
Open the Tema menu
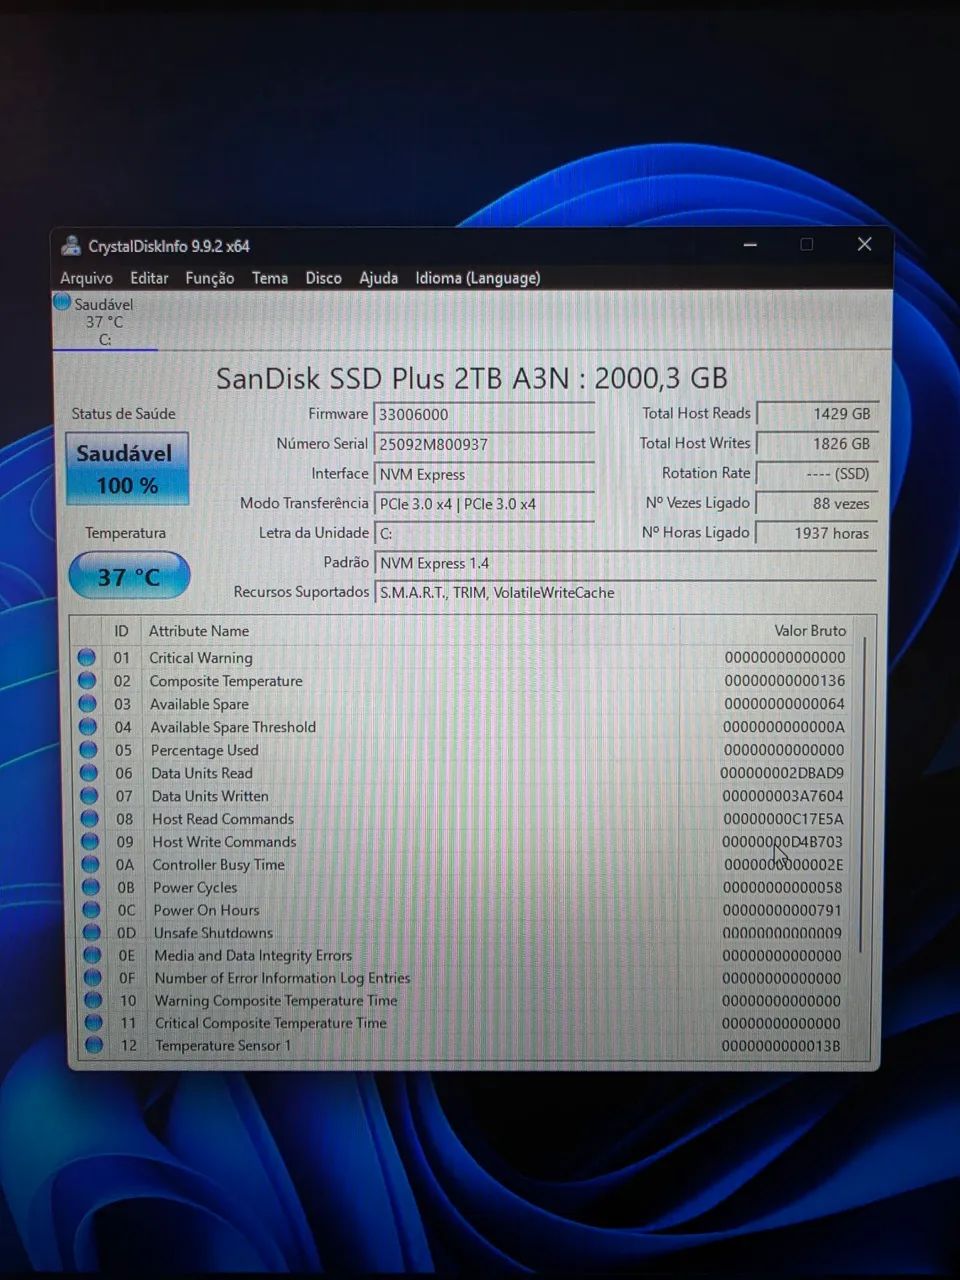point(270,278)
